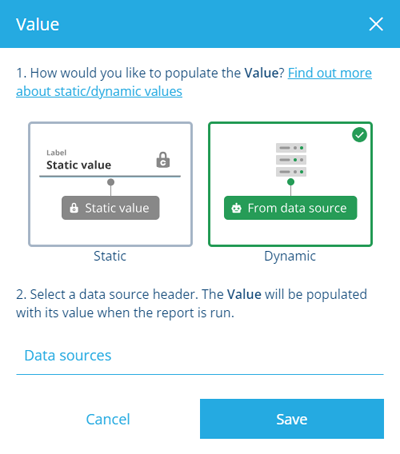Click the server stack icon in Dynamic card

(291, 160)
